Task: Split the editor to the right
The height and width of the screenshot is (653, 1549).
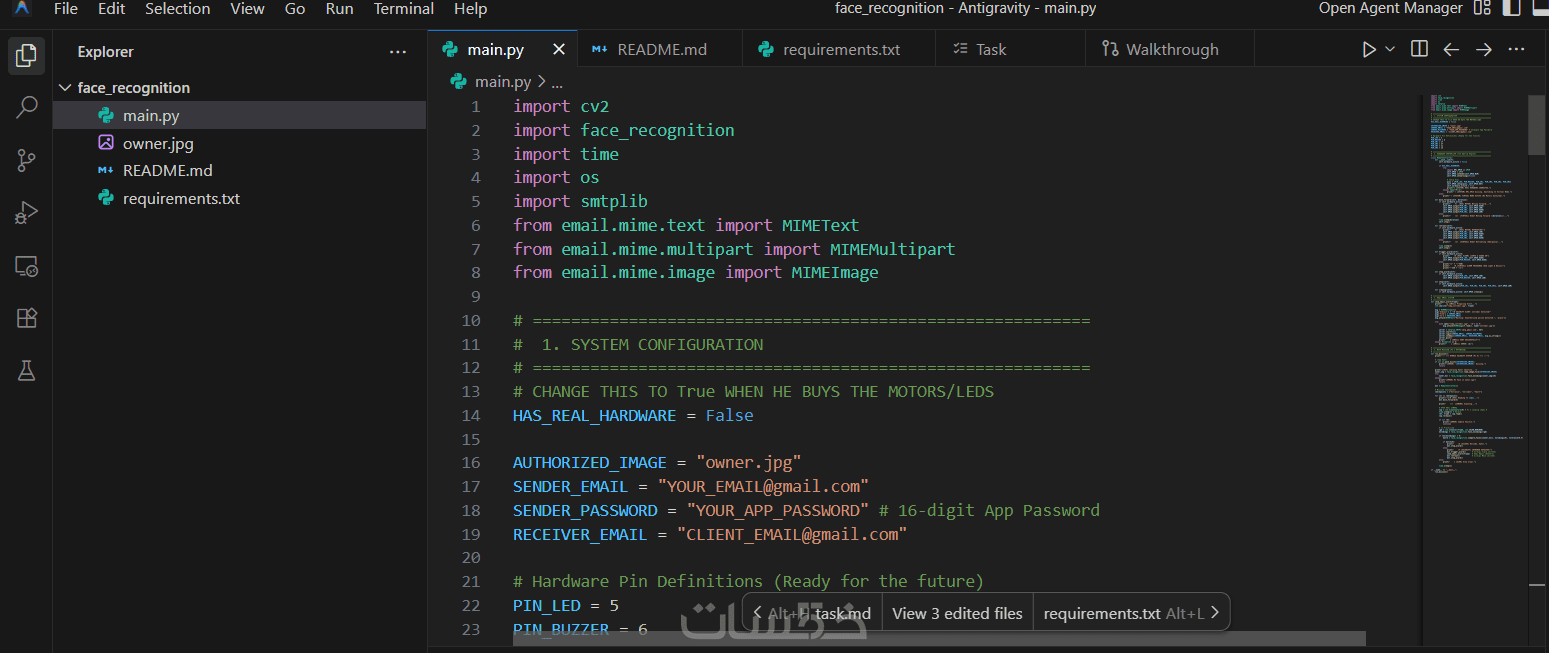Action: (x=1419, y=49)
